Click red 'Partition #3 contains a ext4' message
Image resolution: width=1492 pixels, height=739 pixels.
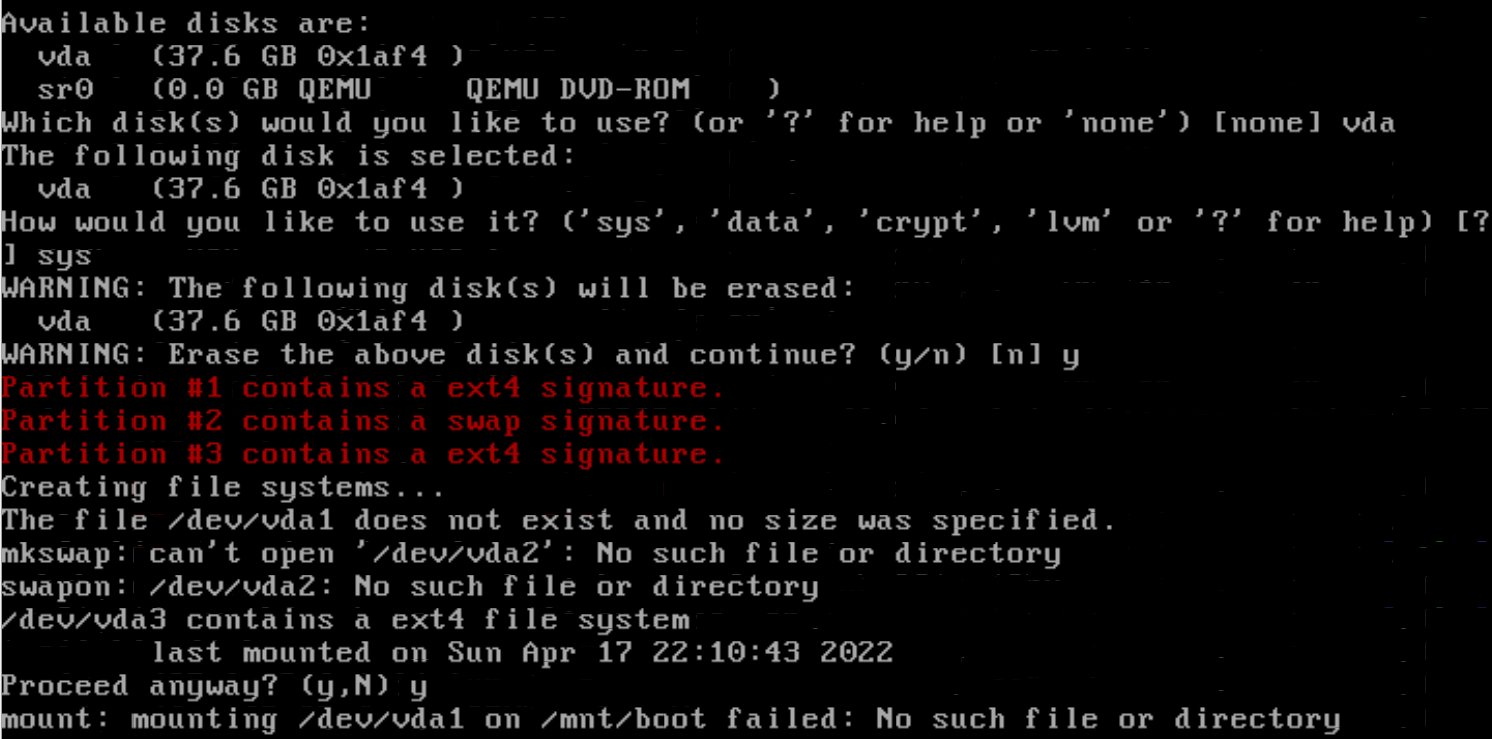click(x=363, y=454)
